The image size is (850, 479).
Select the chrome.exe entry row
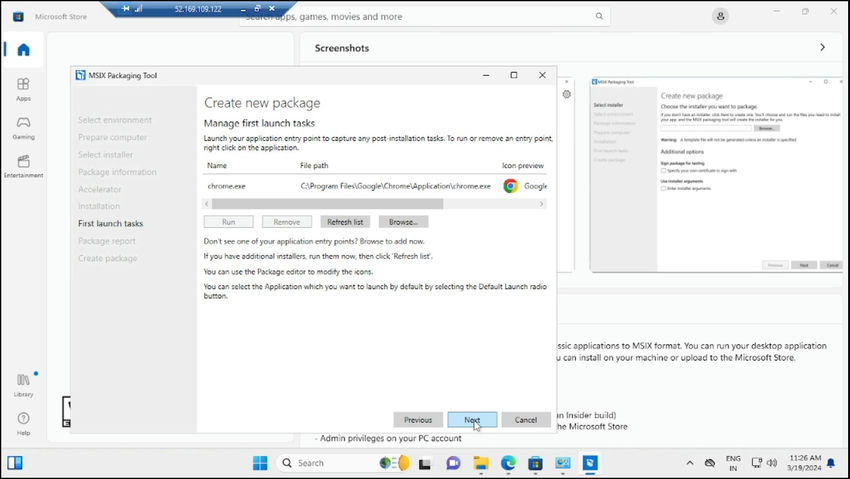375,186
